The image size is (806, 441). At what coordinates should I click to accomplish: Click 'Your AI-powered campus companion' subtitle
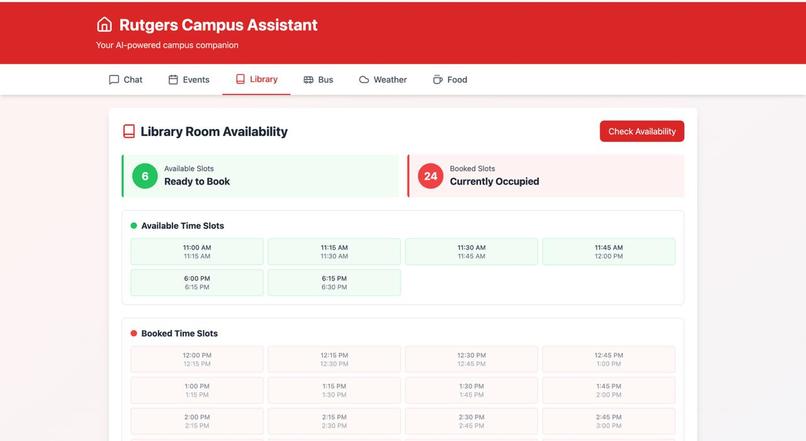click(167, 45)
